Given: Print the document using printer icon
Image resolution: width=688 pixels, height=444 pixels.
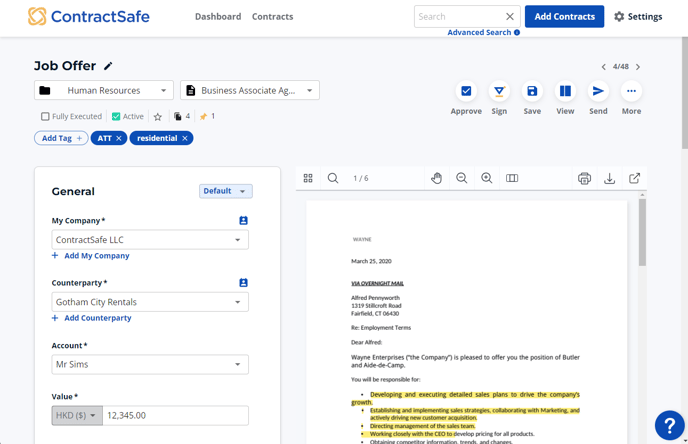Looking at the screenshot, I should coord(584,178).
